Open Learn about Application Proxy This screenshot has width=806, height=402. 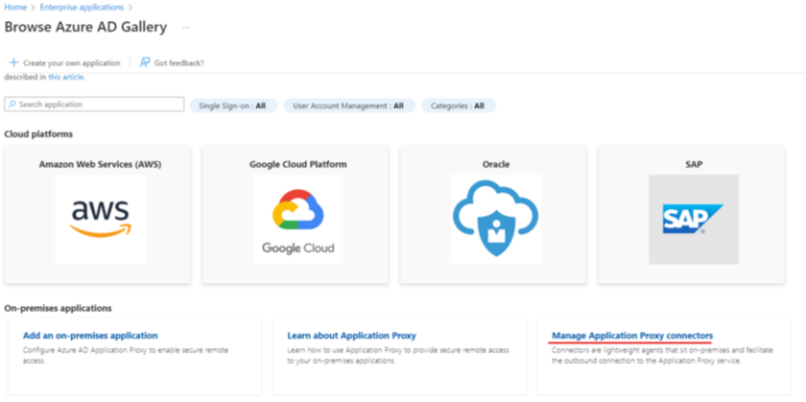coord(352,336)
